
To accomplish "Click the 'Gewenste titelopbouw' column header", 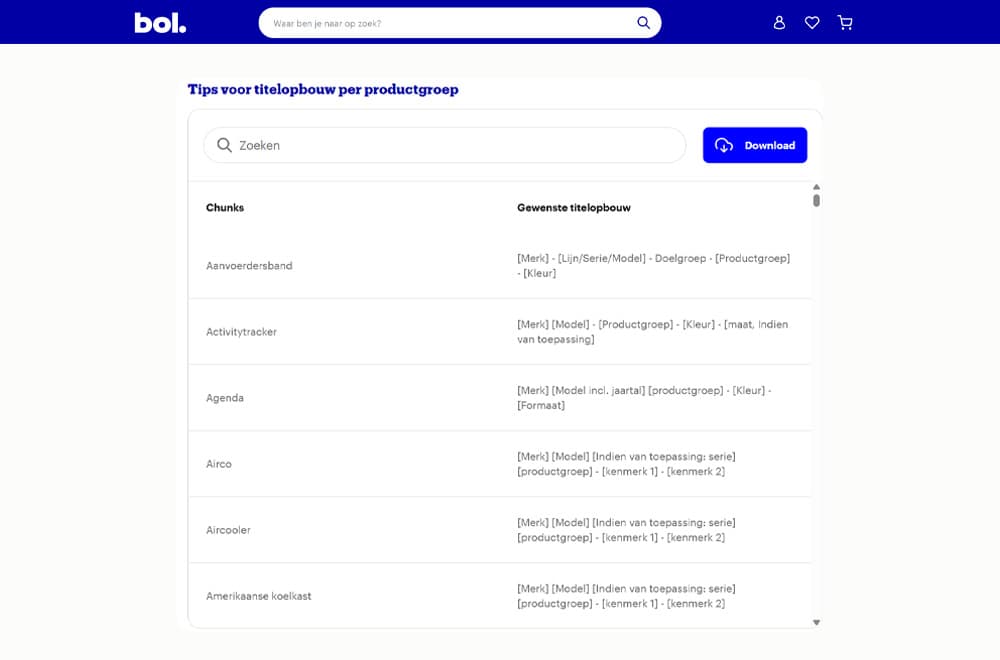I will [574, 208].
